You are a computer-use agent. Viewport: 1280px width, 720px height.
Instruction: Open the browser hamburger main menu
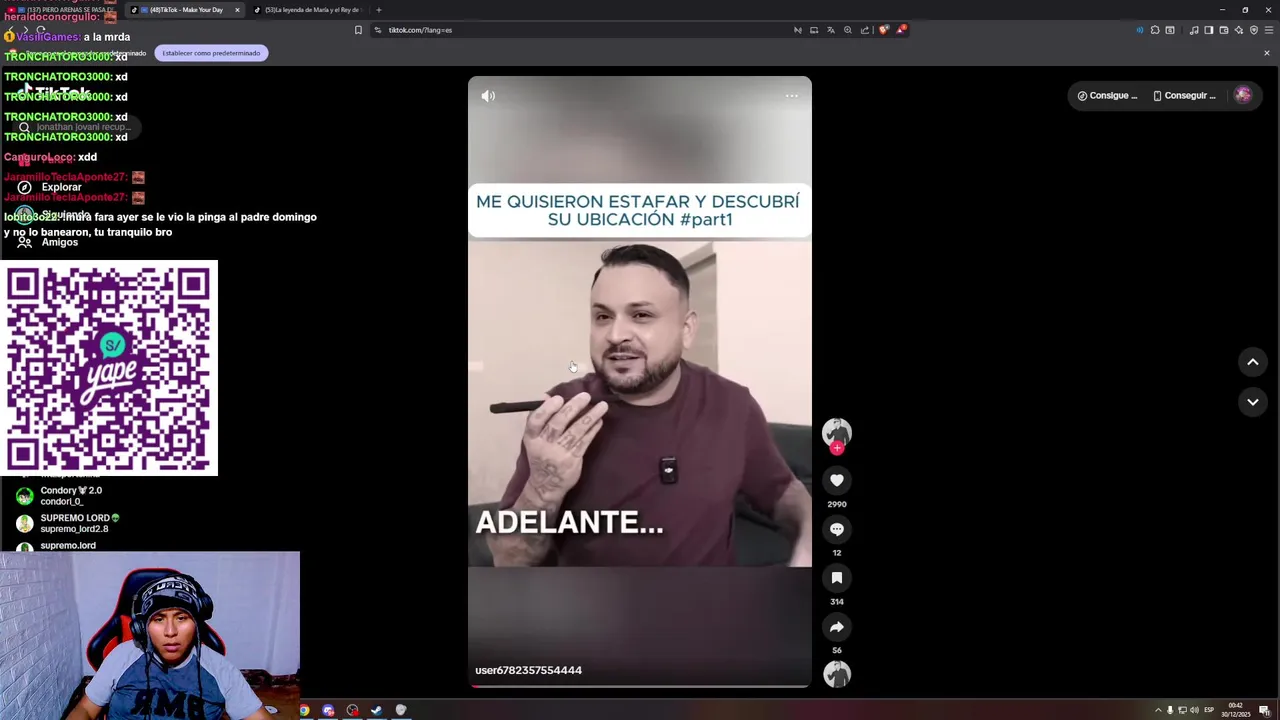pos(1269,30)
